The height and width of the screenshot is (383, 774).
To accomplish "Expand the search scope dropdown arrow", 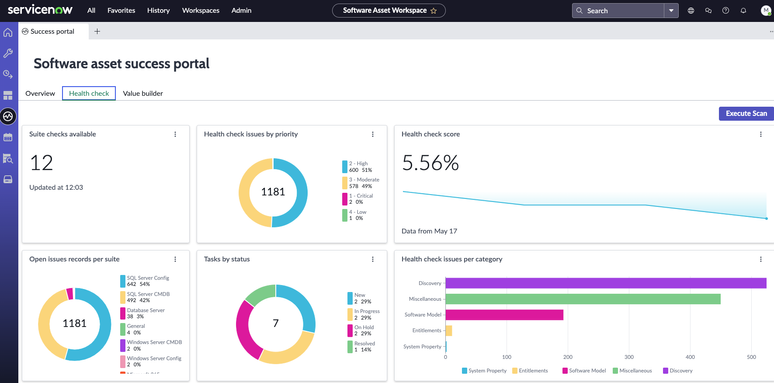I will tap(671, 10).
